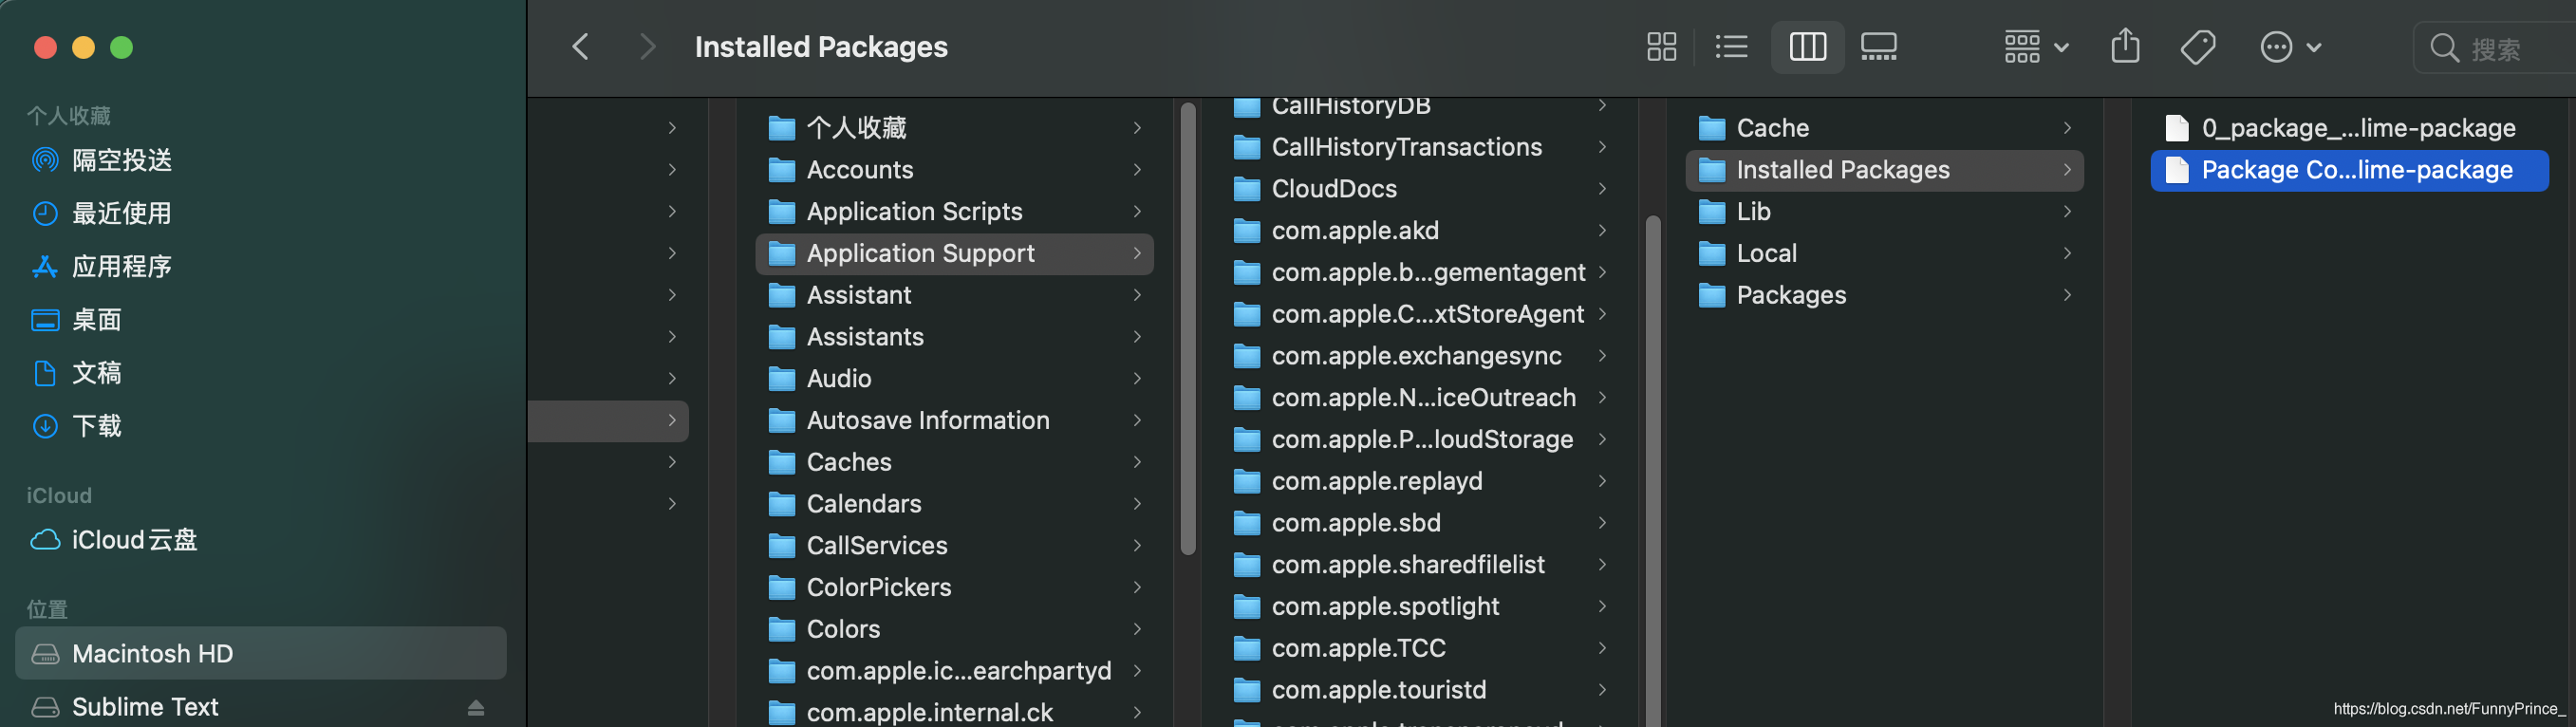The image size is (2576, 727).
Task: Select the Local folder
Action: (x=1884, y=253)
